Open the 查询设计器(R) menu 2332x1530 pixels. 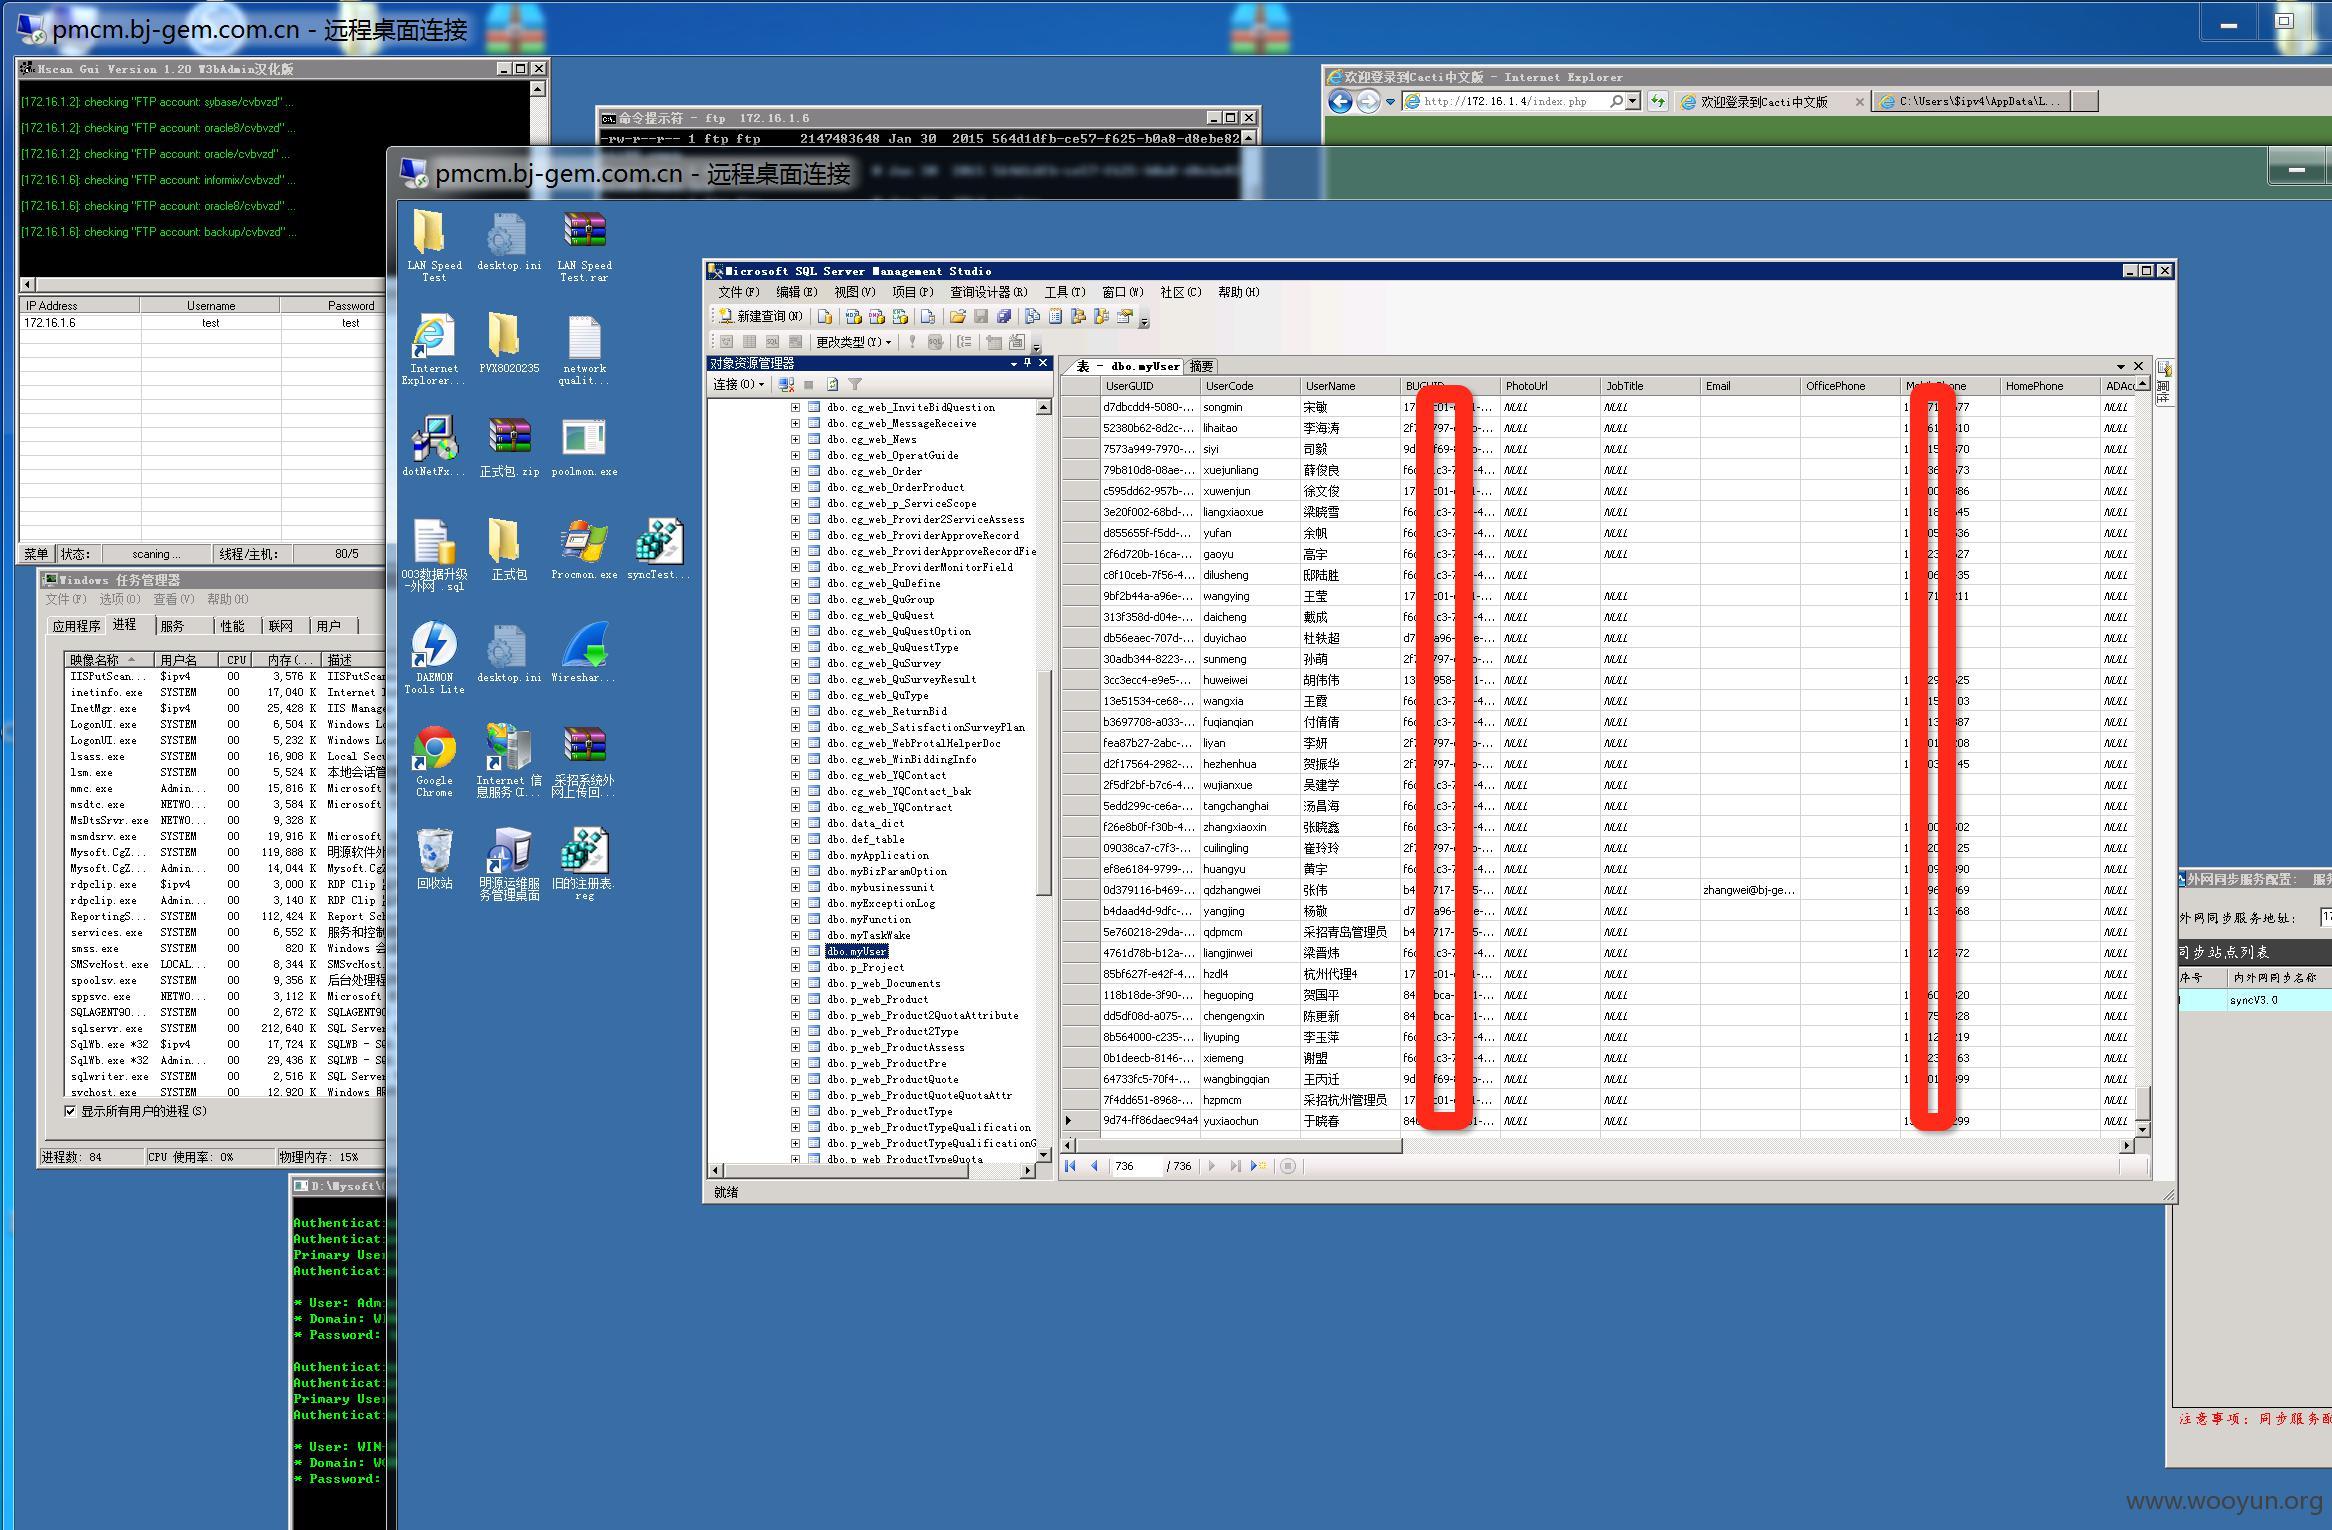pyautogui.click(x=988, y=292)
